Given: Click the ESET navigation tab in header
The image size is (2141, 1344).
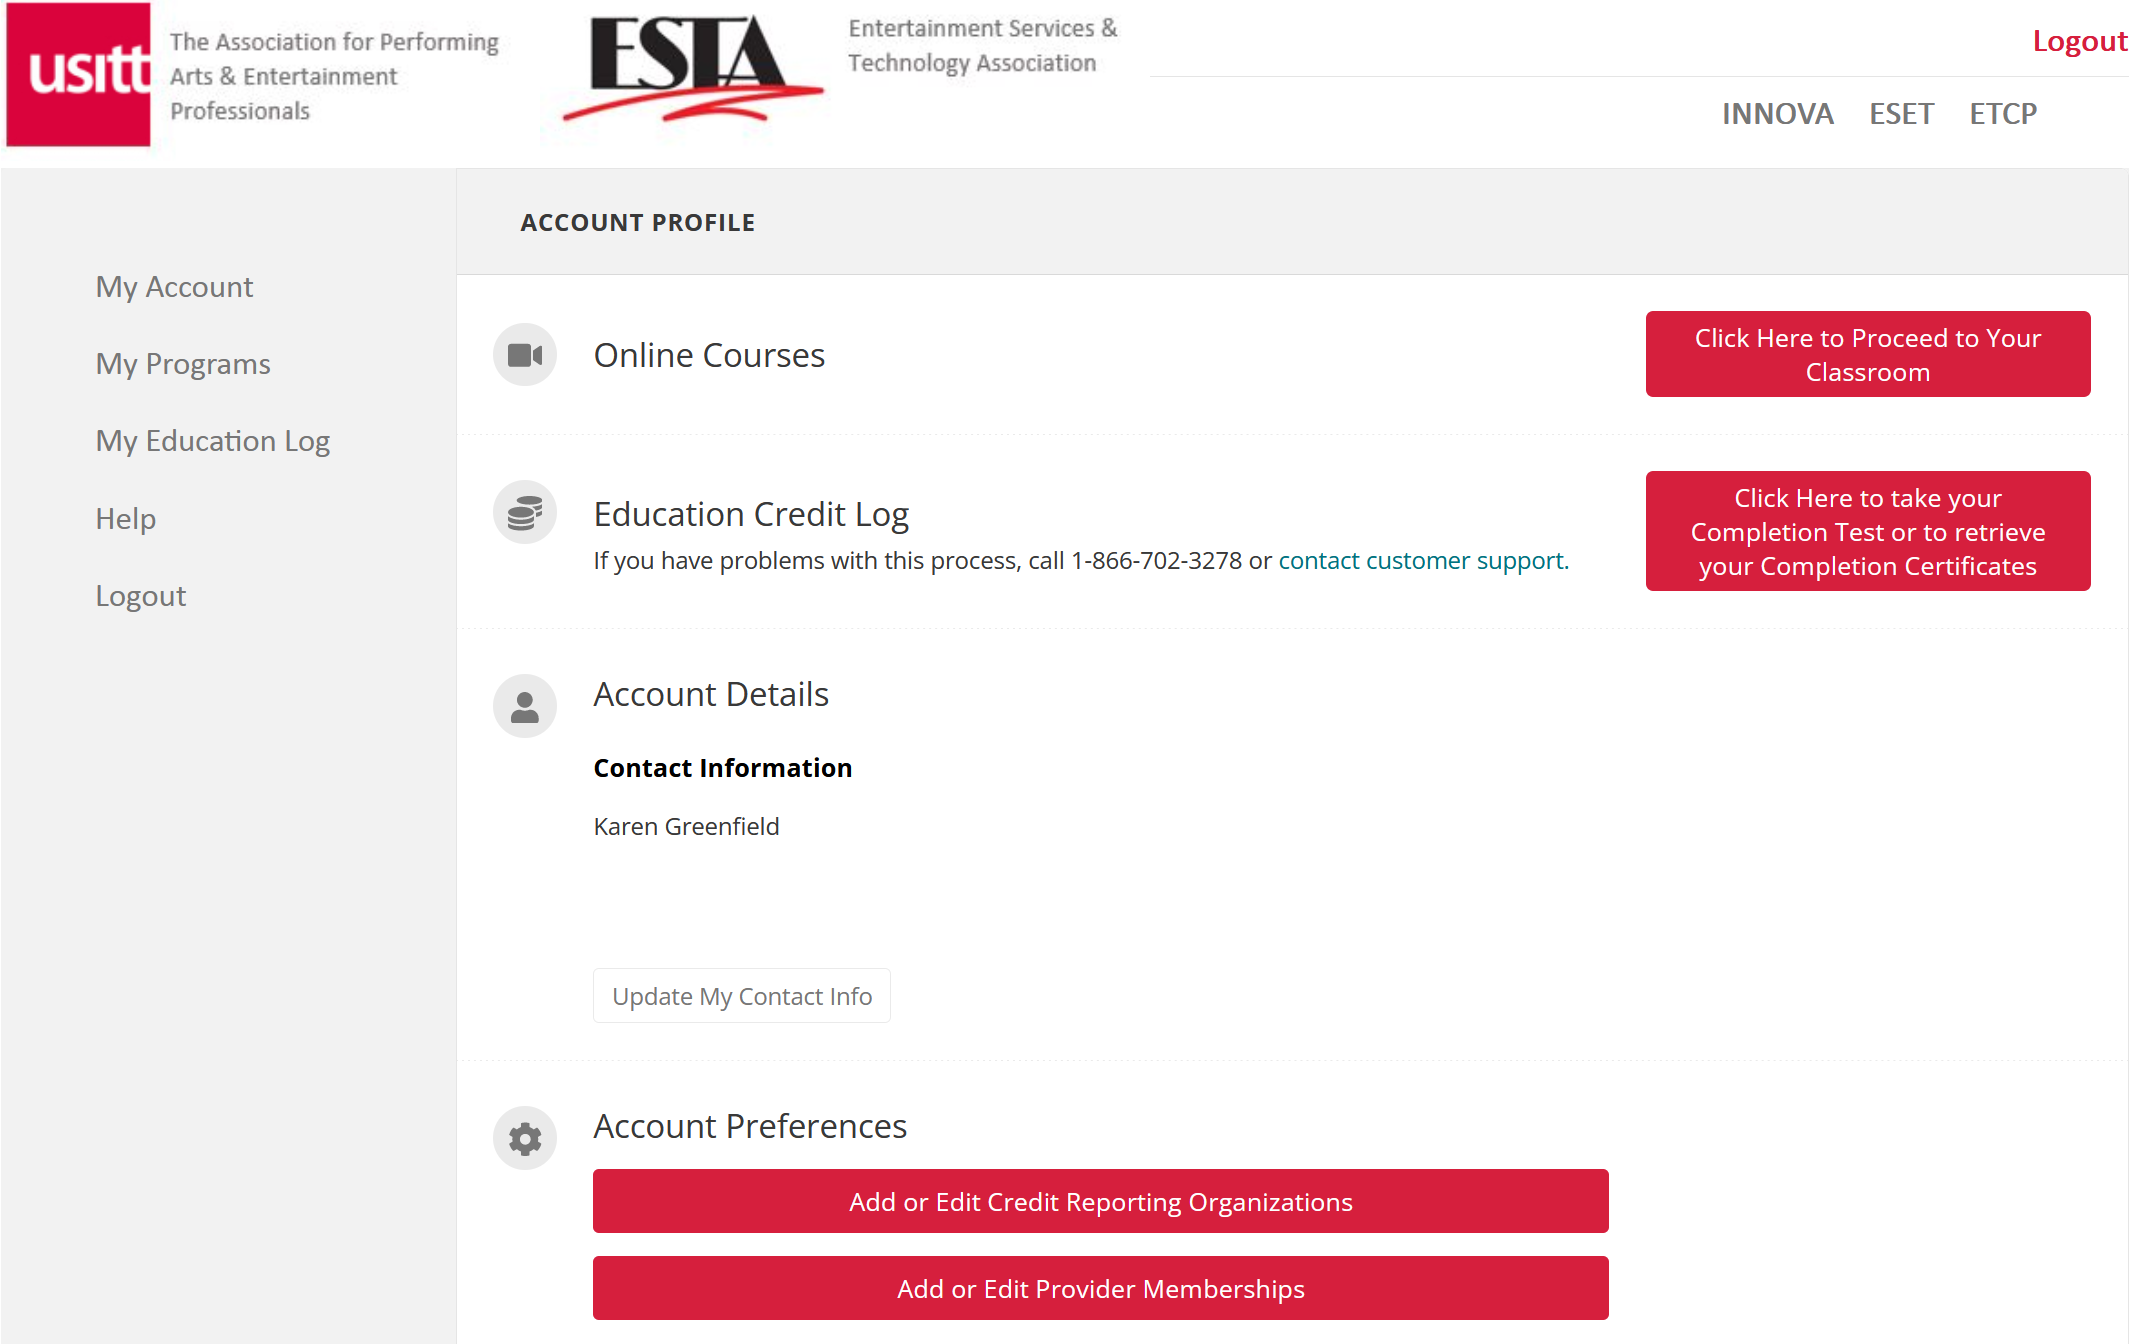Looking at the screenshot, I should pos(1901,111).
